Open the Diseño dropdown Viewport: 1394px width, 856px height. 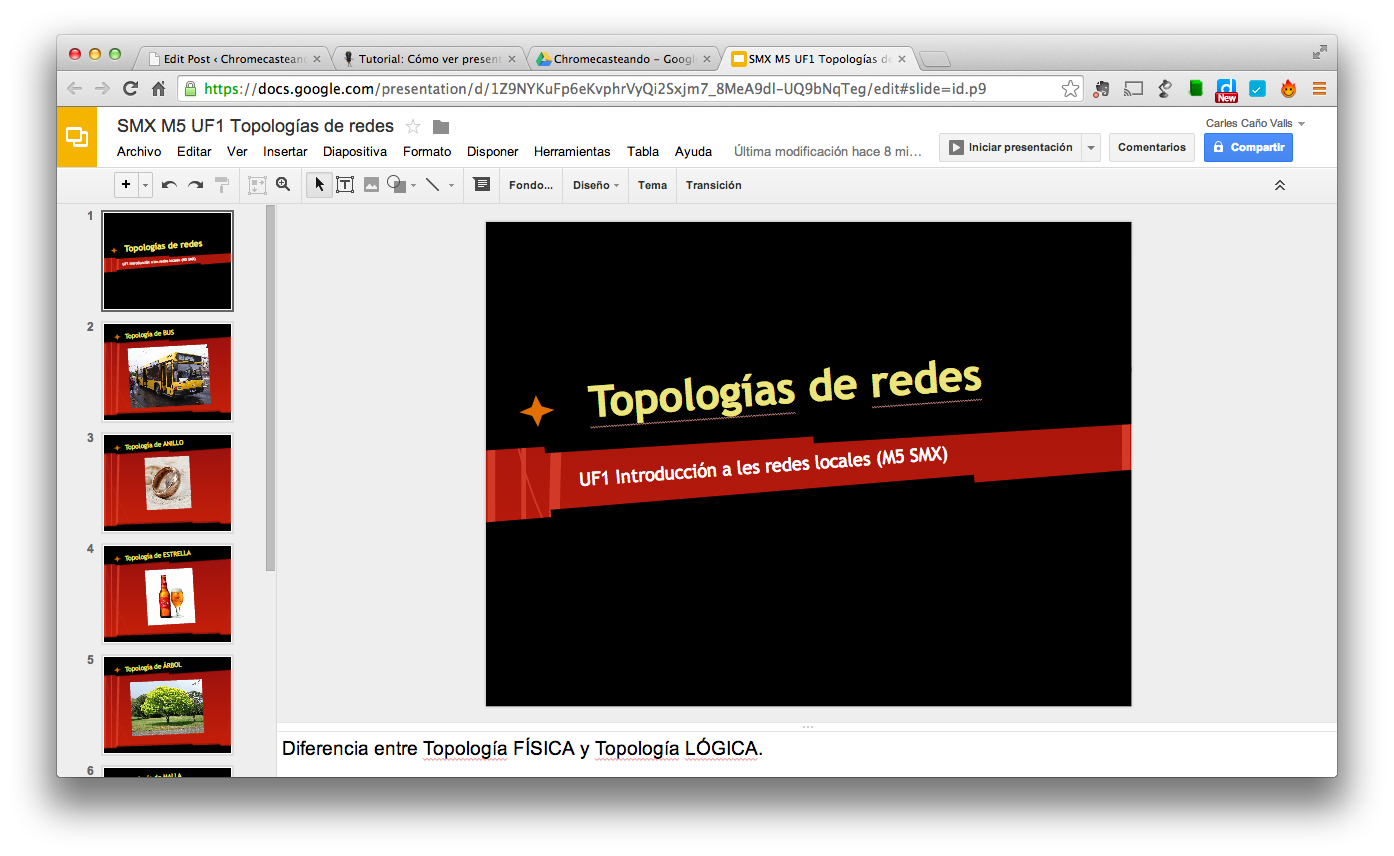click(x=594, y=184)
